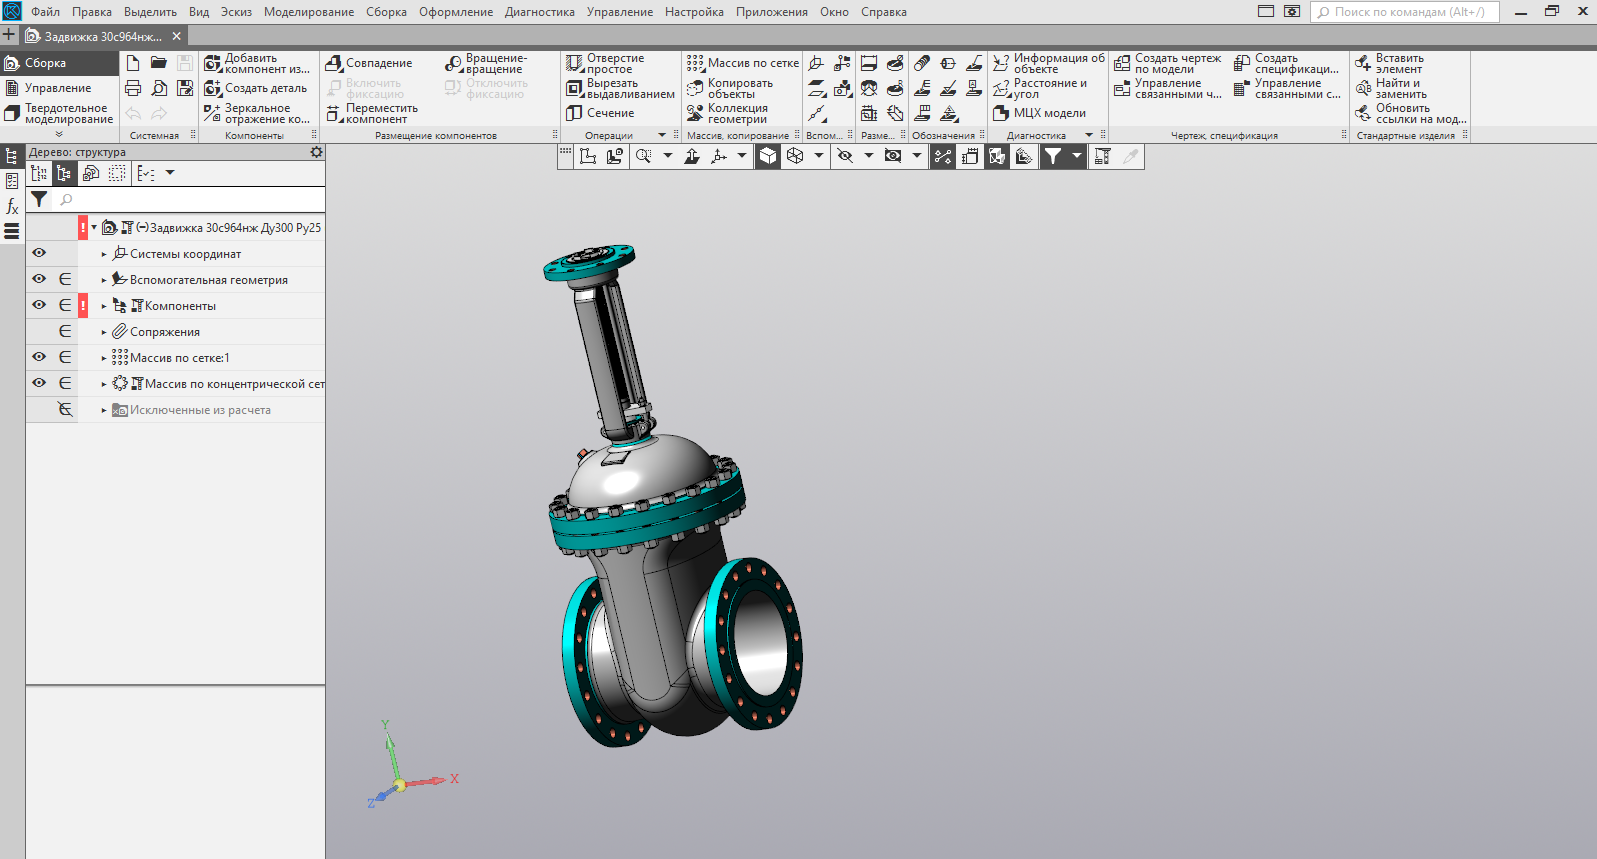Image resolution: width=1597 pixels, height=859 pixels.
Task: Toggle excluded mark for Исключенные из расчета
Action: [65, 409]
